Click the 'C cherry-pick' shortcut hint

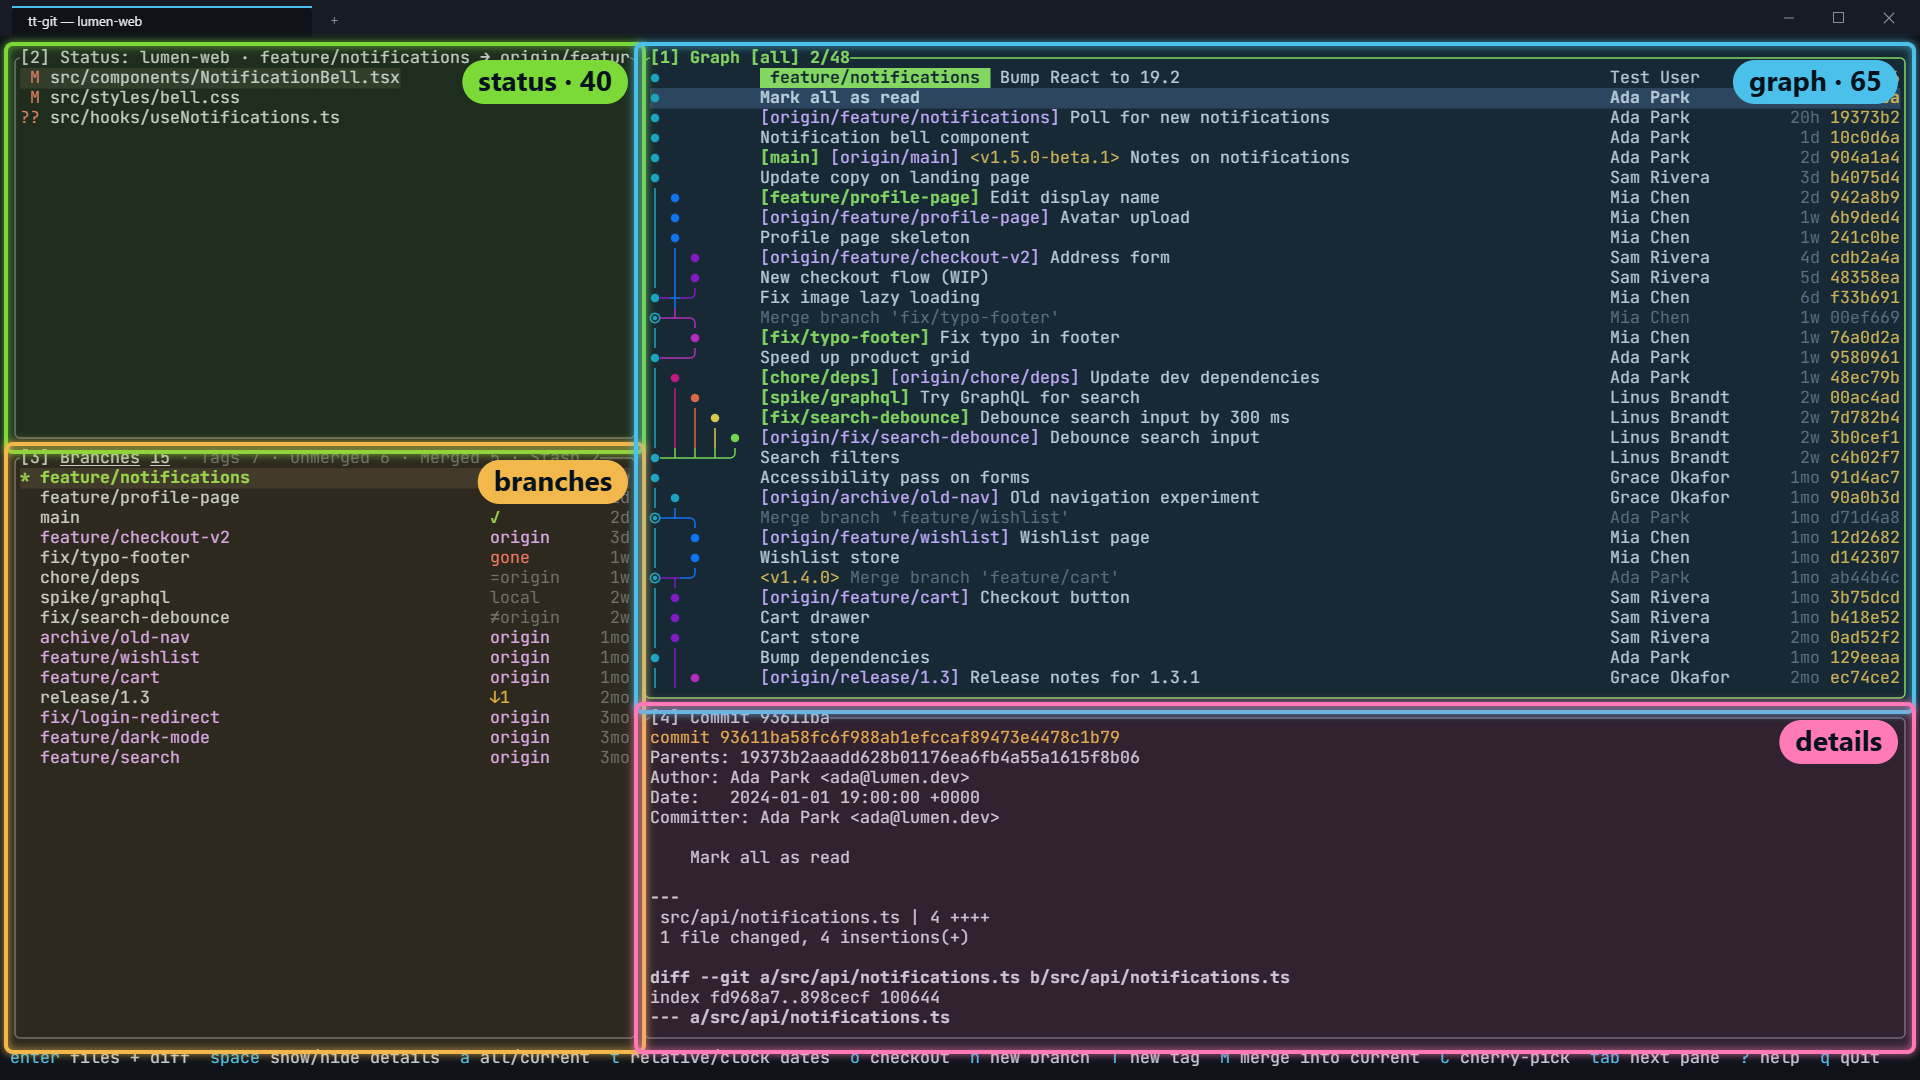[1504, 1058]
